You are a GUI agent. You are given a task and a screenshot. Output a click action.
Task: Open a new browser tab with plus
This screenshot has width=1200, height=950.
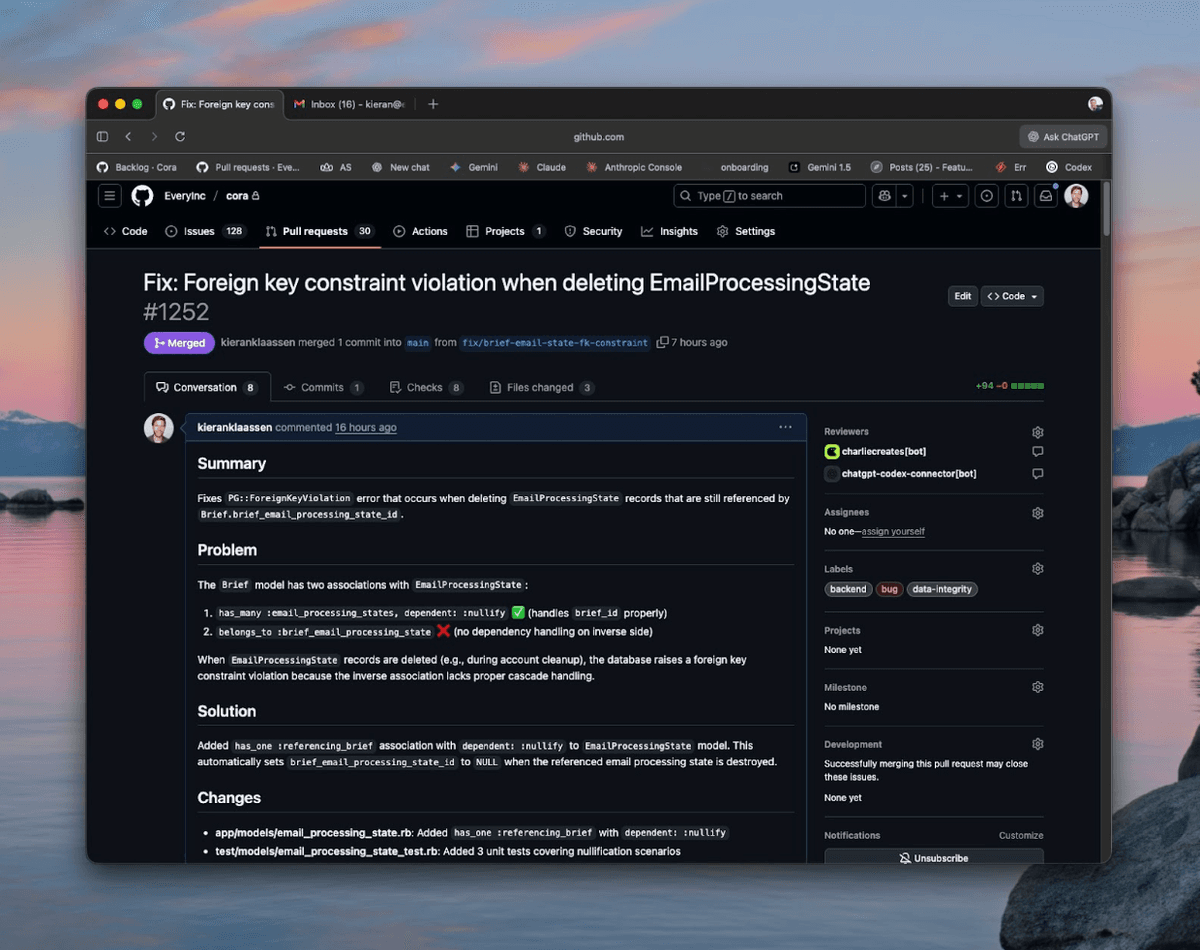[x=433, y=104]
